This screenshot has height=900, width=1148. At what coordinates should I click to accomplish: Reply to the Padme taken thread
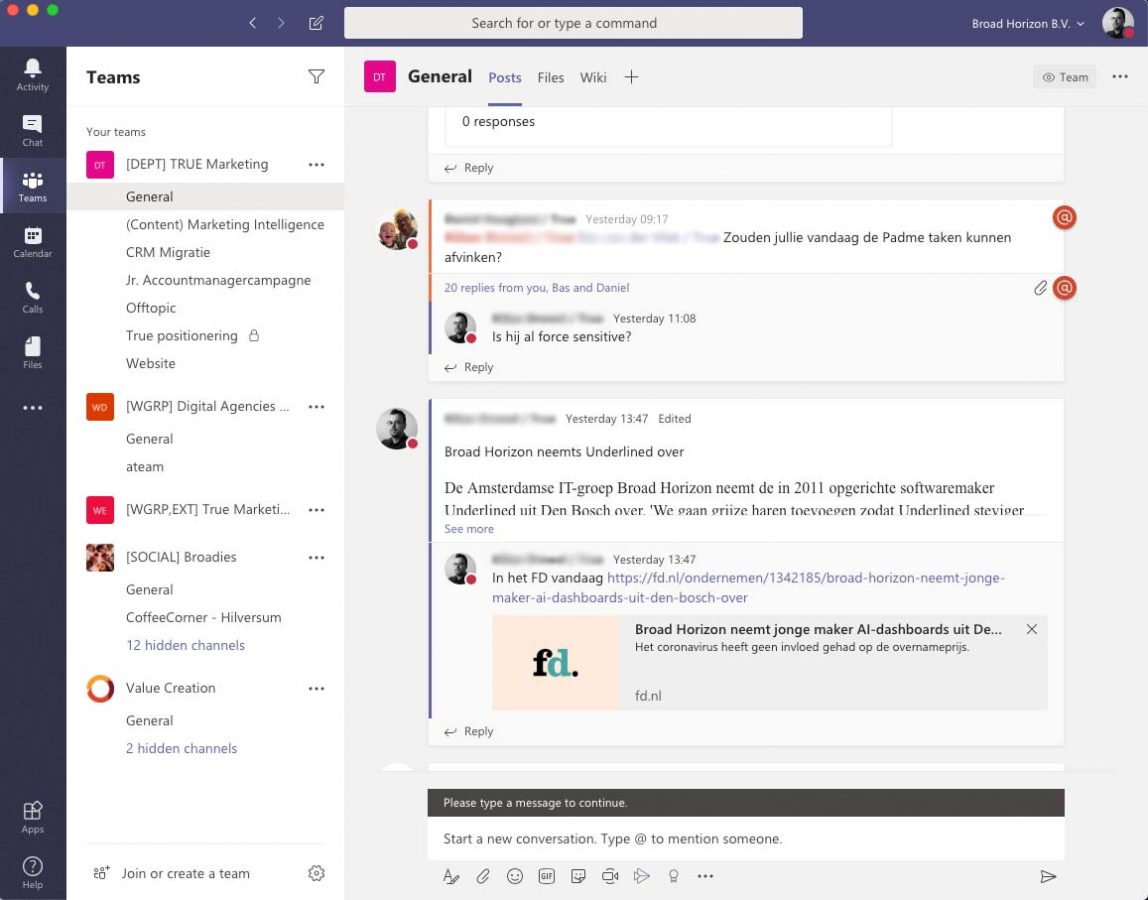(469, 367)
